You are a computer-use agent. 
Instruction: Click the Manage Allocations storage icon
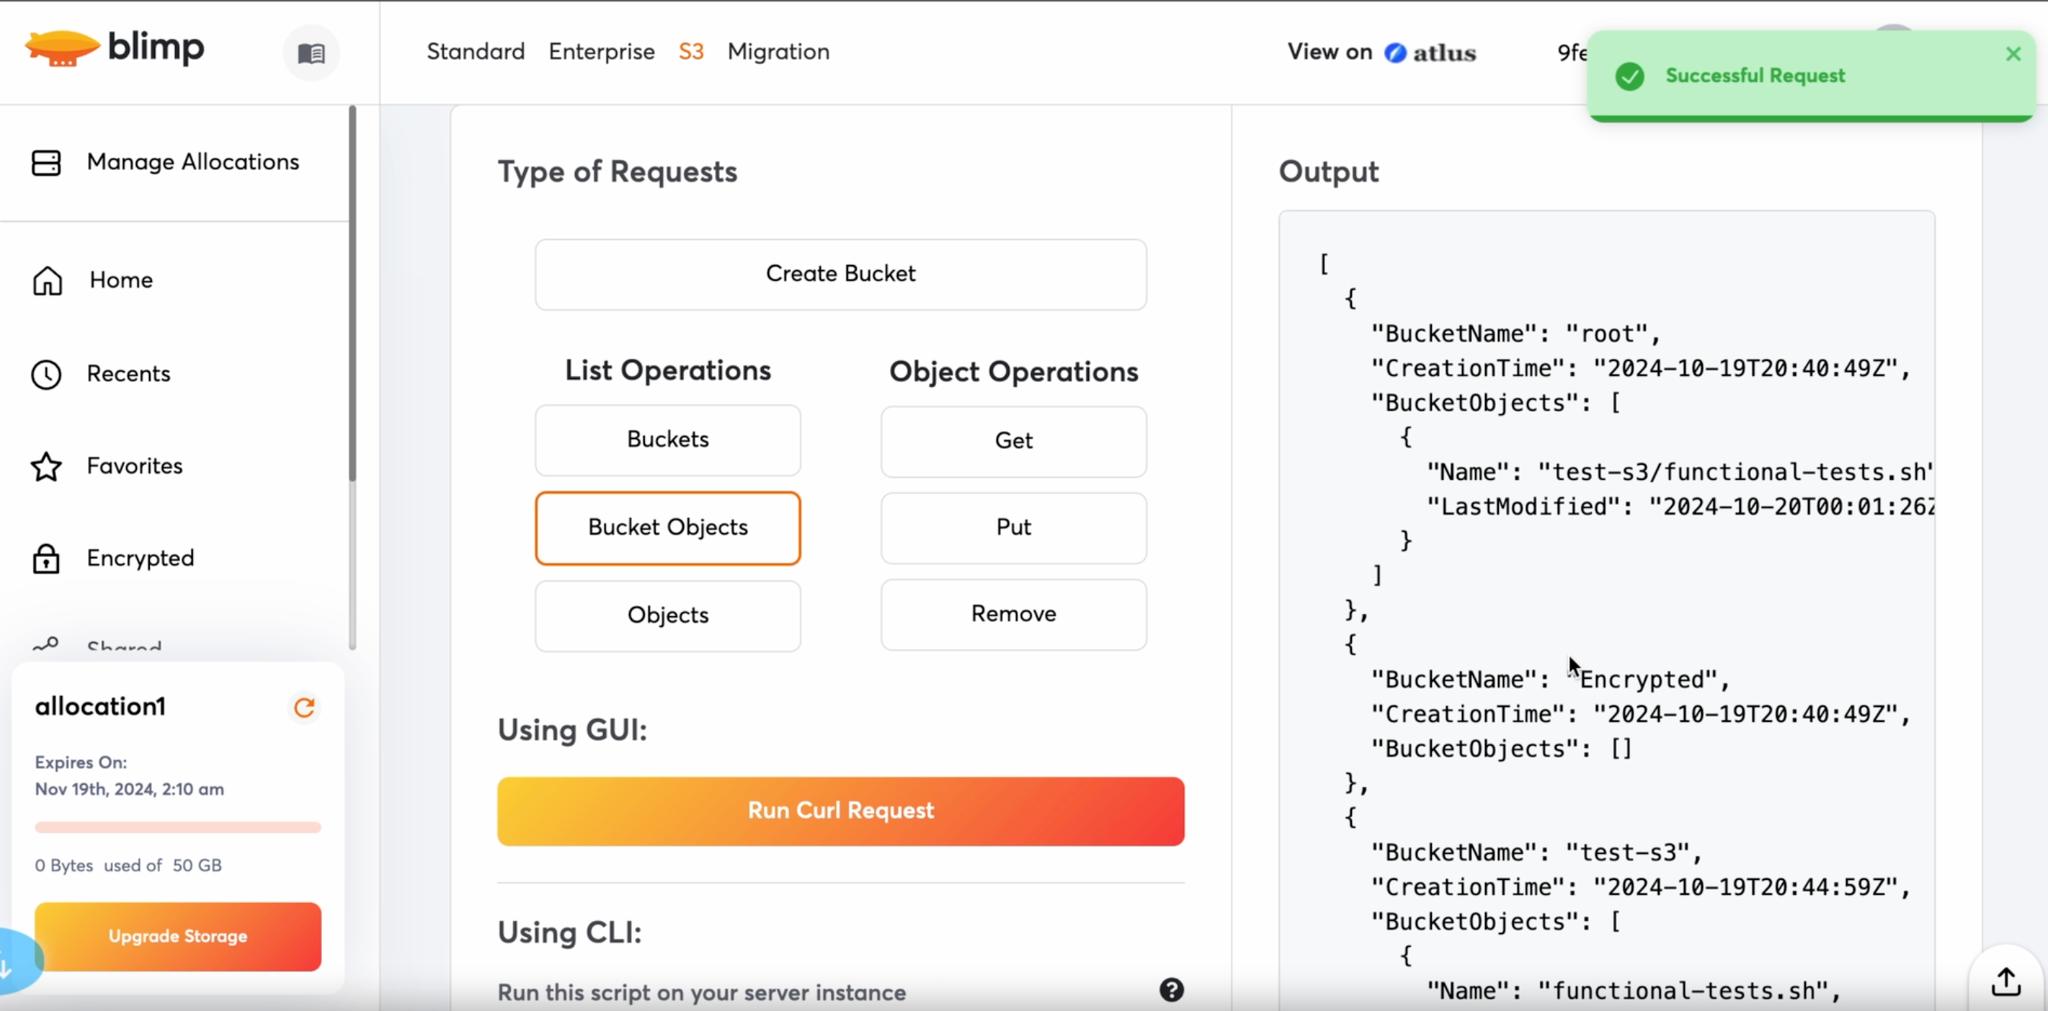46,163
